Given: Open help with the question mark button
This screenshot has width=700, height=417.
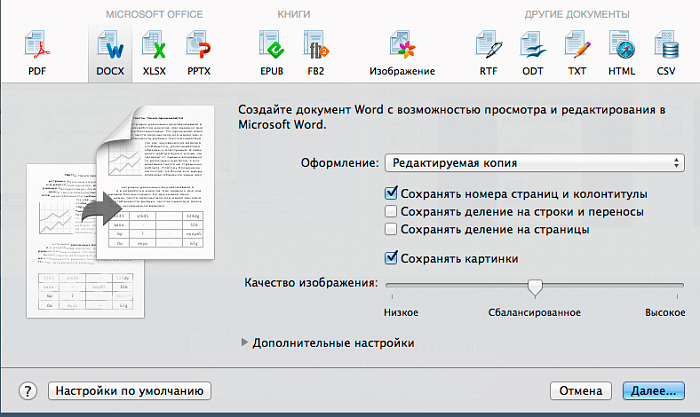Looking at the screenshot, I should [28, 391].
